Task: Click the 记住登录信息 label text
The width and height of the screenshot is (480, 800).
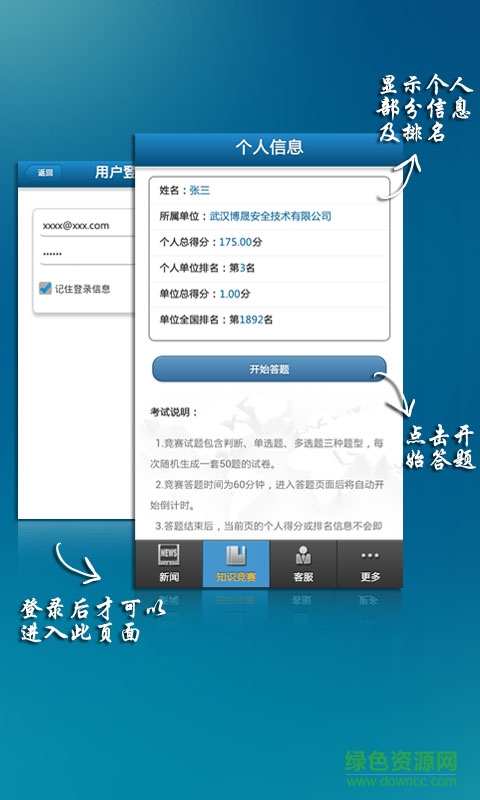Action: pos(83,289)
